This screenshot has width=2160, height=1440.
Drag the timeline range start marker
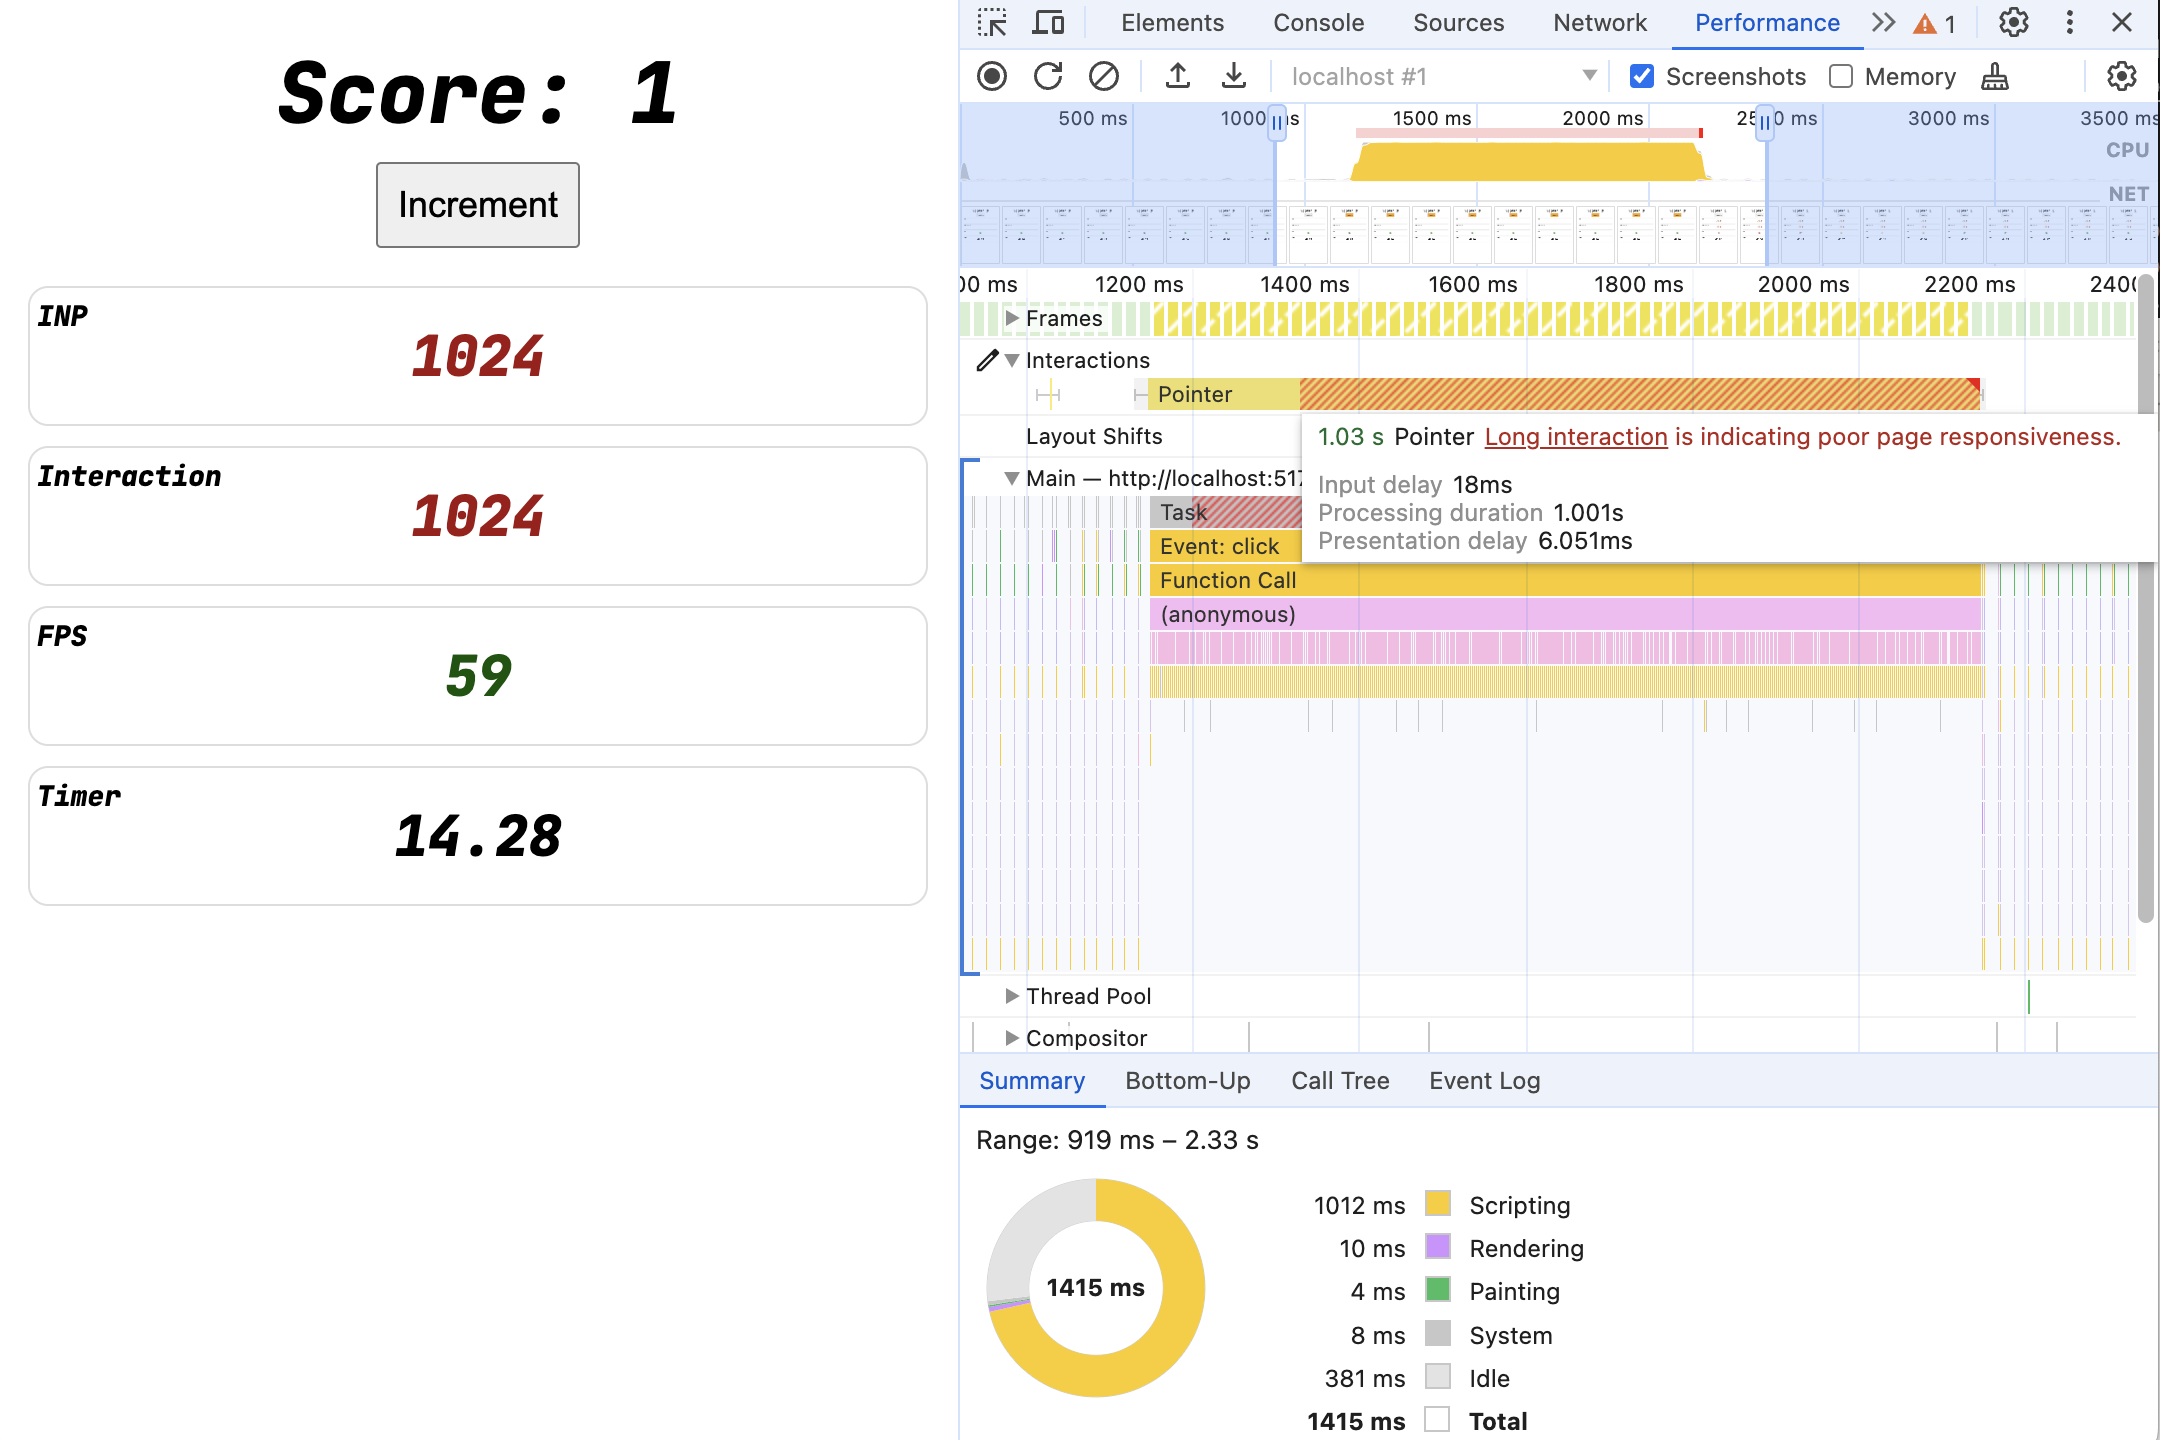(x=1278, y=119)
